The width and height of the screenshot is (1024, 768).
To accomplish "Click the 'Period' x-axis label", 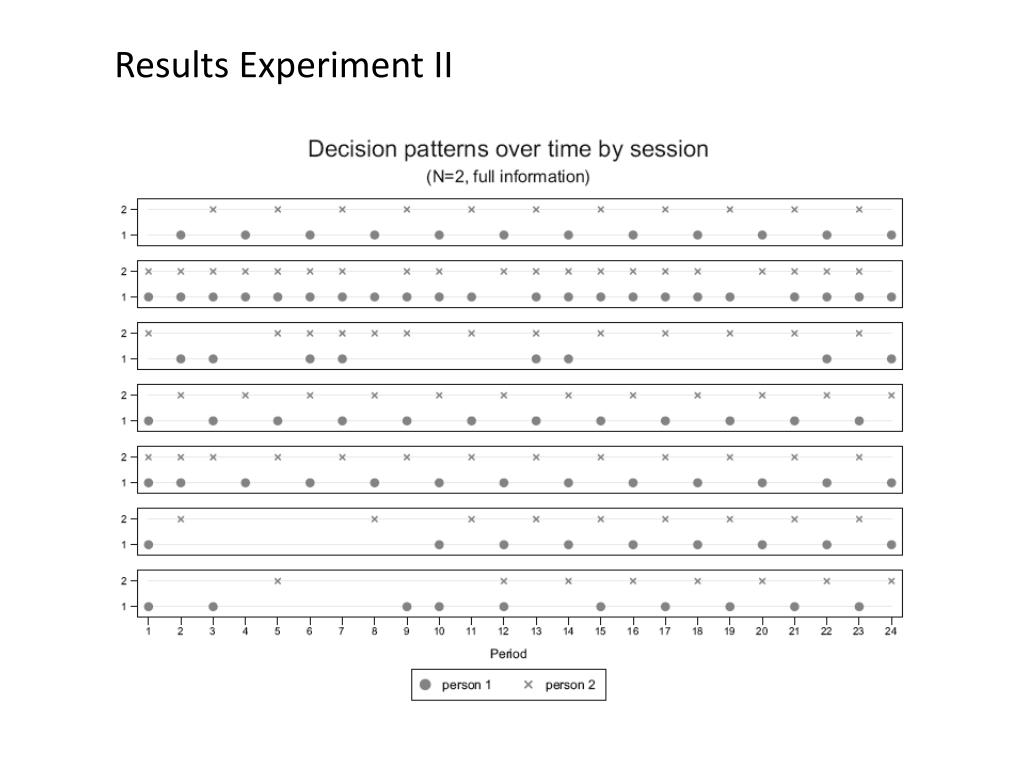I will point(508,654).
